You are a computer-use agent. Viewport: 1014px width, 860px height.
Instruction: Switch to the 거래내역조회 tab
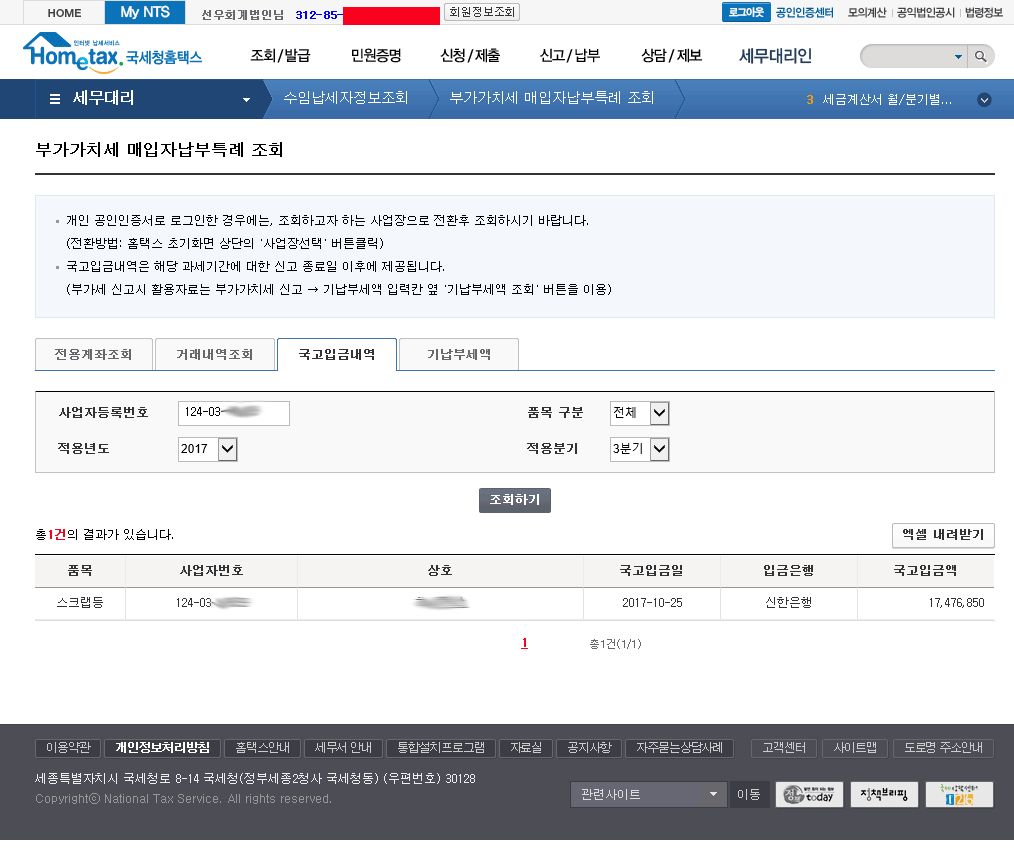coord(215,355)
